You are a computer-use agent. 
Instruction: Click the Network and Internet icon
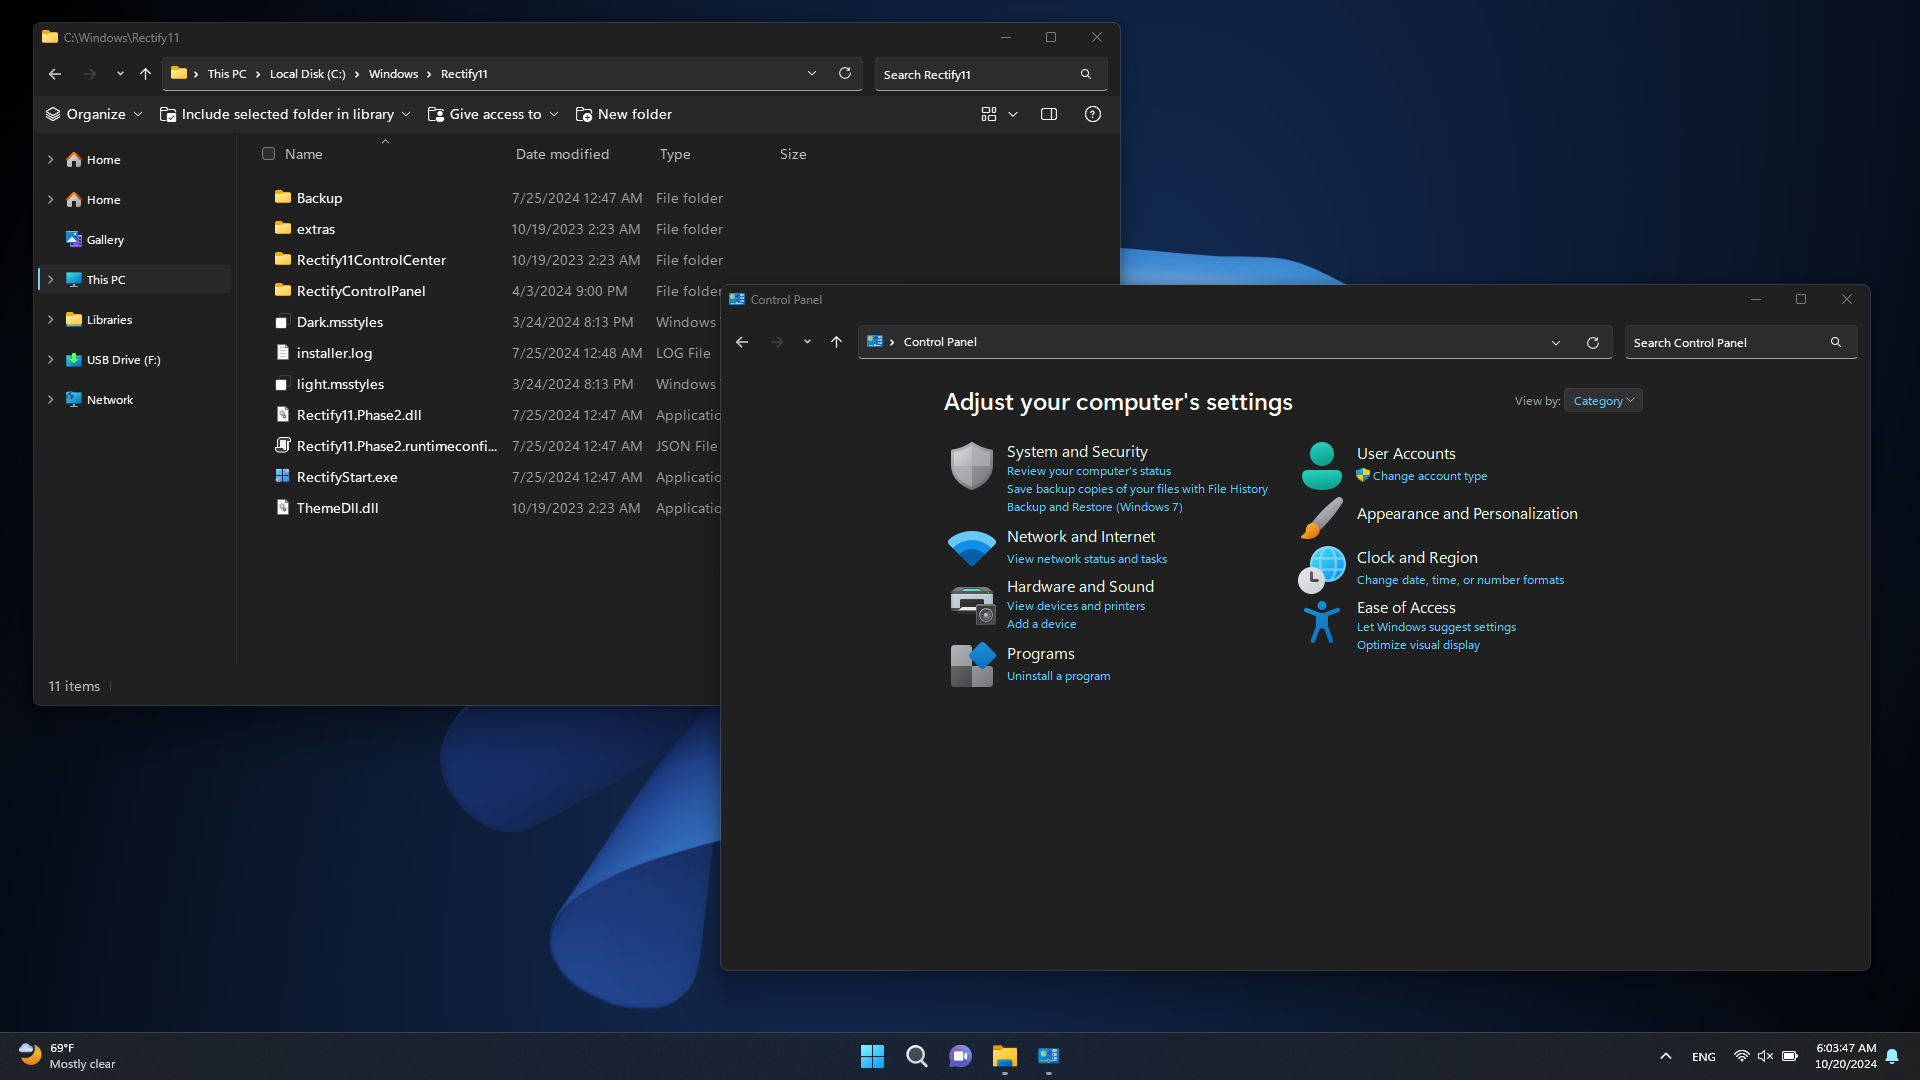click(x=973, y=542)
